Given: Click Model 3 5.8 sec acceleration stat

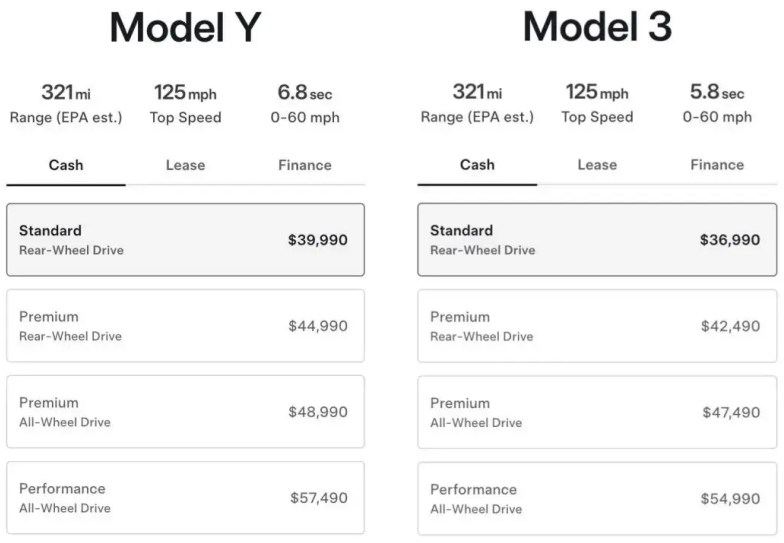Looking at the screenshot, I should pos(717,104).
